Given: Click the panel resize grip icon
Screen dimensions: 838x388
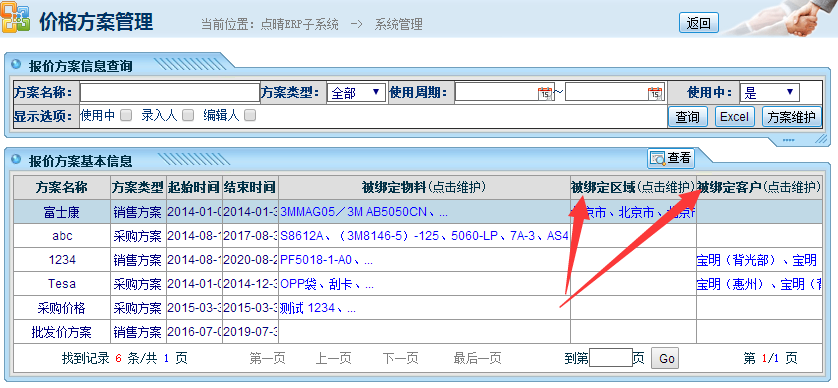Looking at the screenshot, I should coord(821,139).
